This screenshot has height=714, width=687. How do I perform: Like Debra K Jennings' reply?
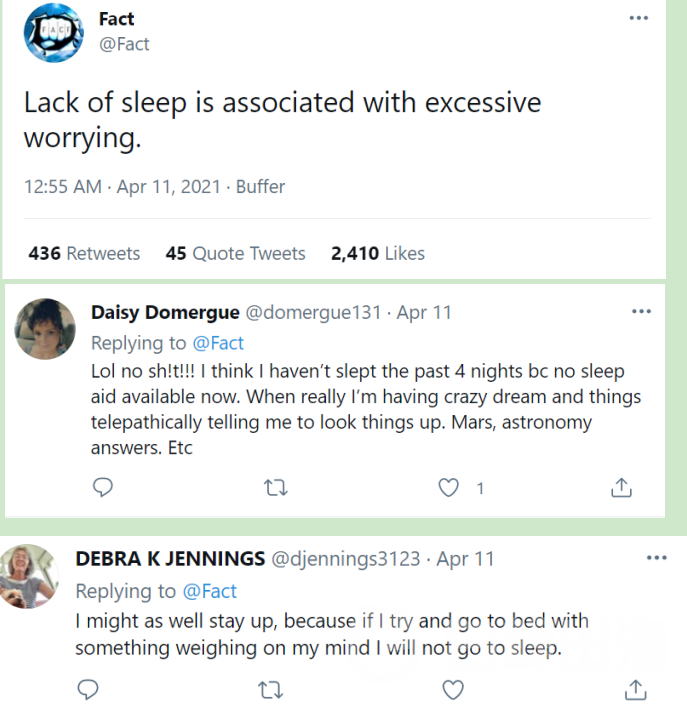453,689
